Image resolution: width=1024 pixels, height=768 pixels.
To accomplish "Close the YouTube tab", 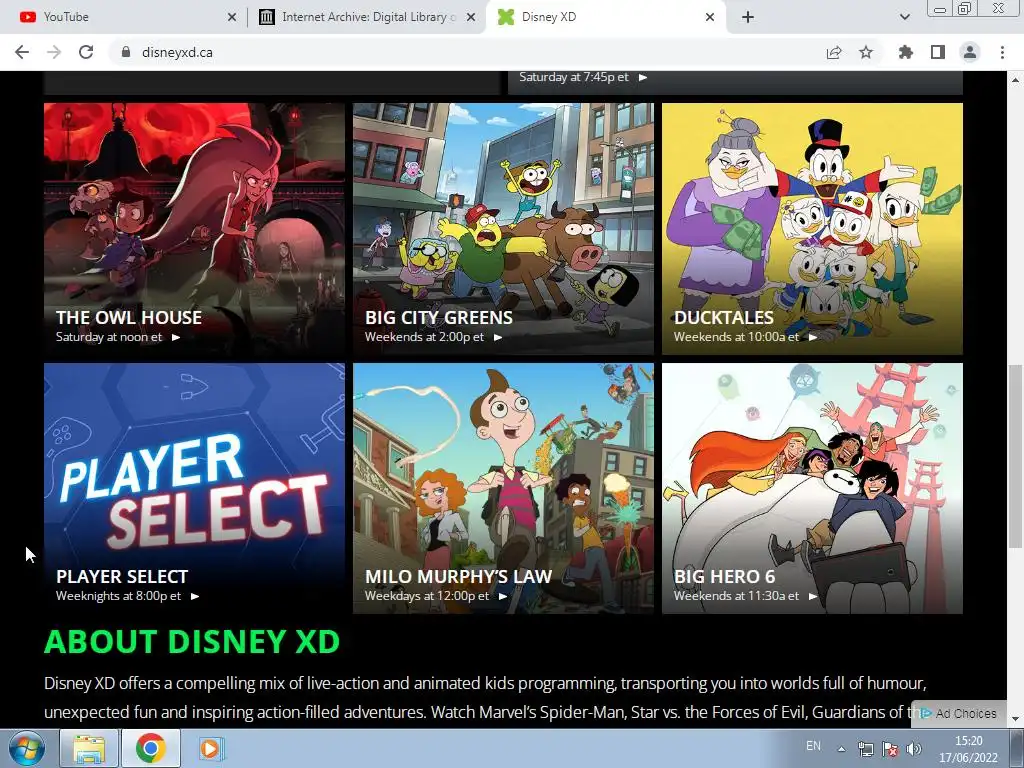I will (x=232, y=17).
